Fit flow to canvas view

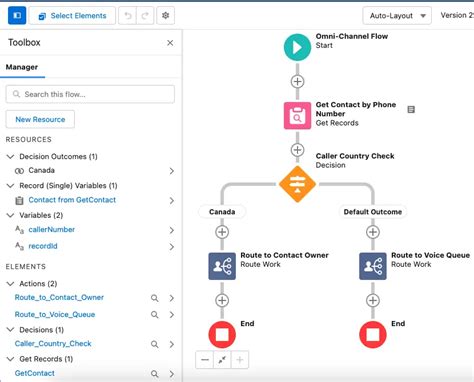pyautogui.click(x=222, y=360)
